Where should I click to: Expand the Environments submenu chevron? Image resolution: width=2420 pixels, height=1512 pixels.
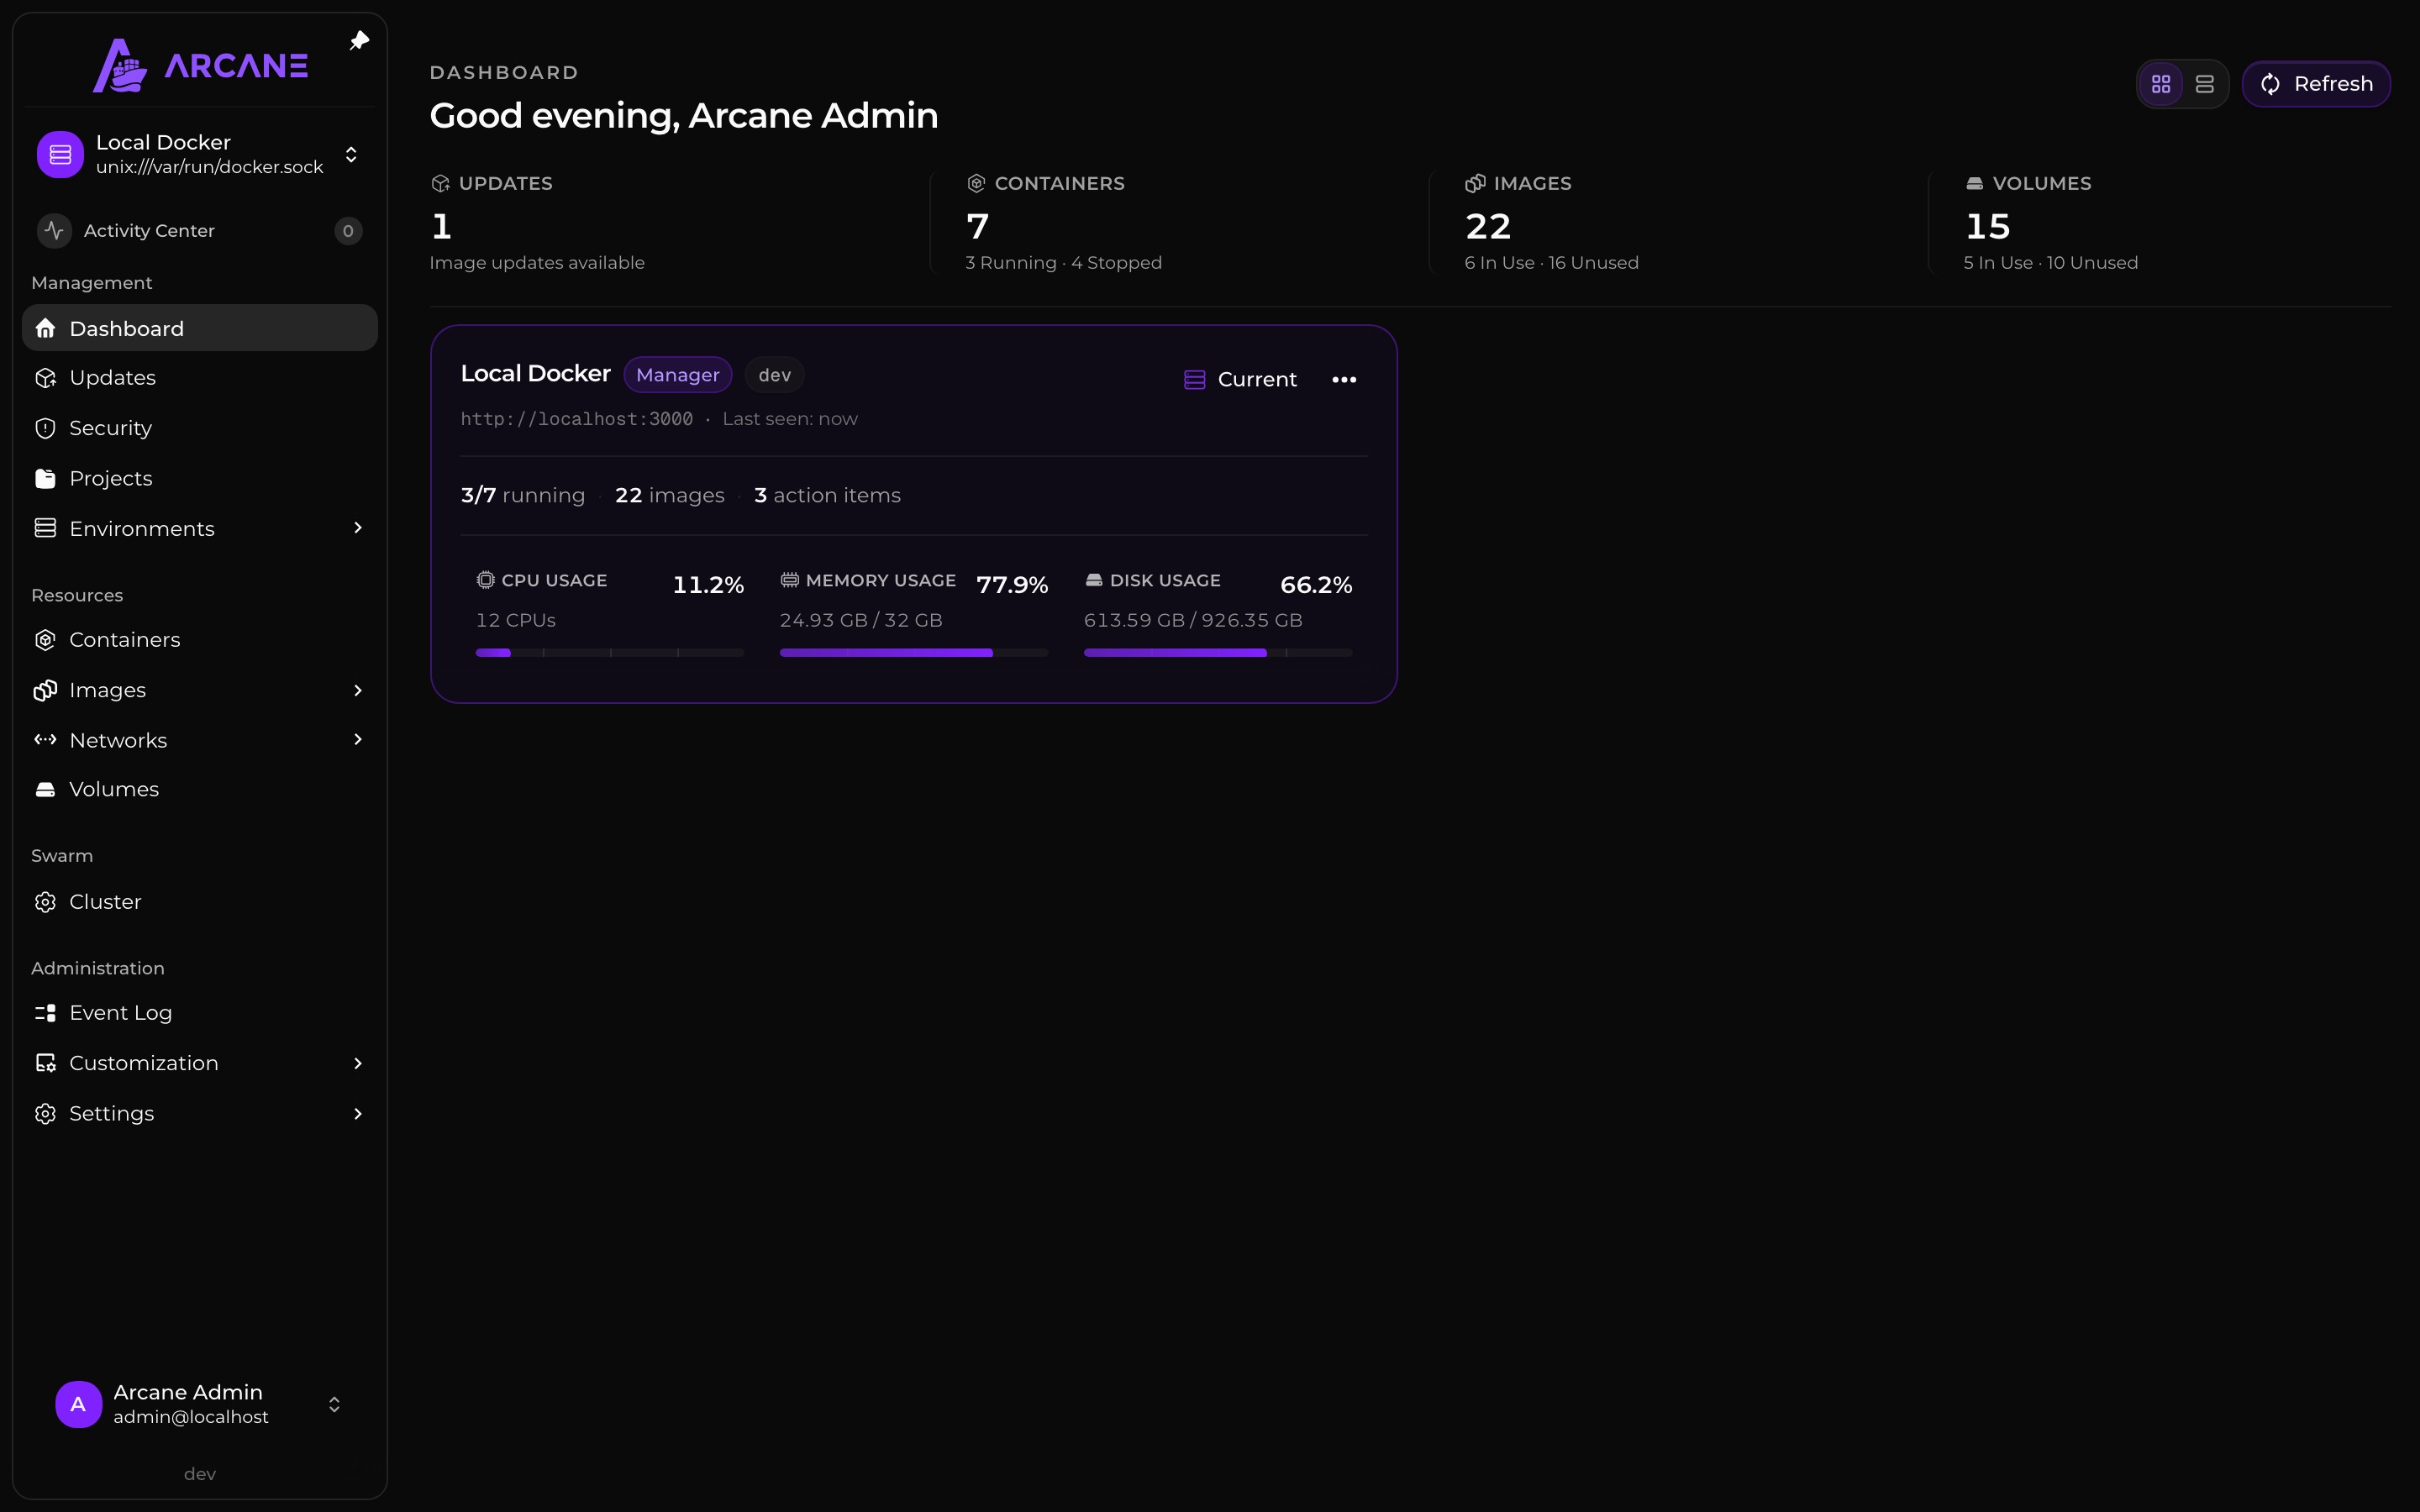[358, 528]
